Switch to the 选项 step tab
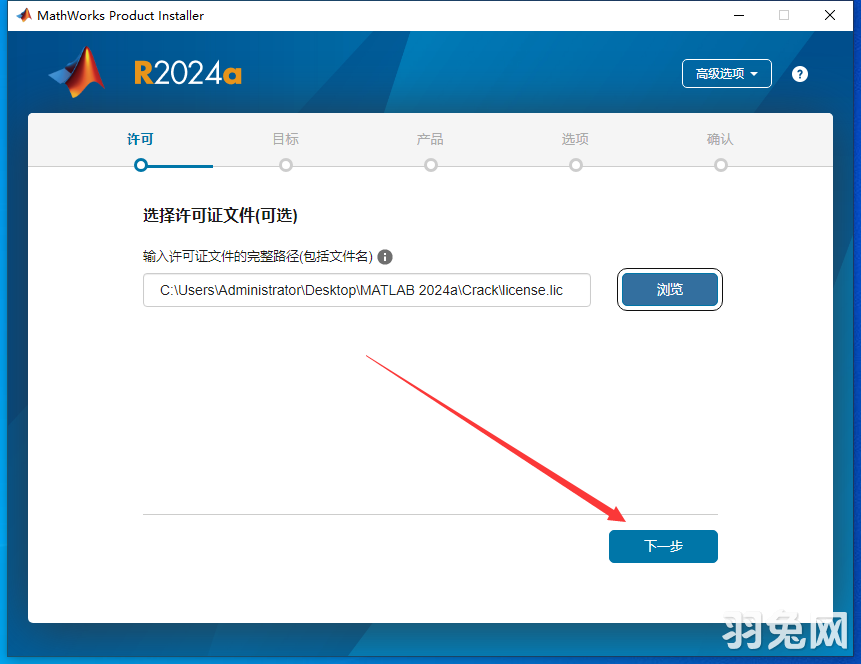Viewport: 861px width, 664px height. tap(575, 139)
